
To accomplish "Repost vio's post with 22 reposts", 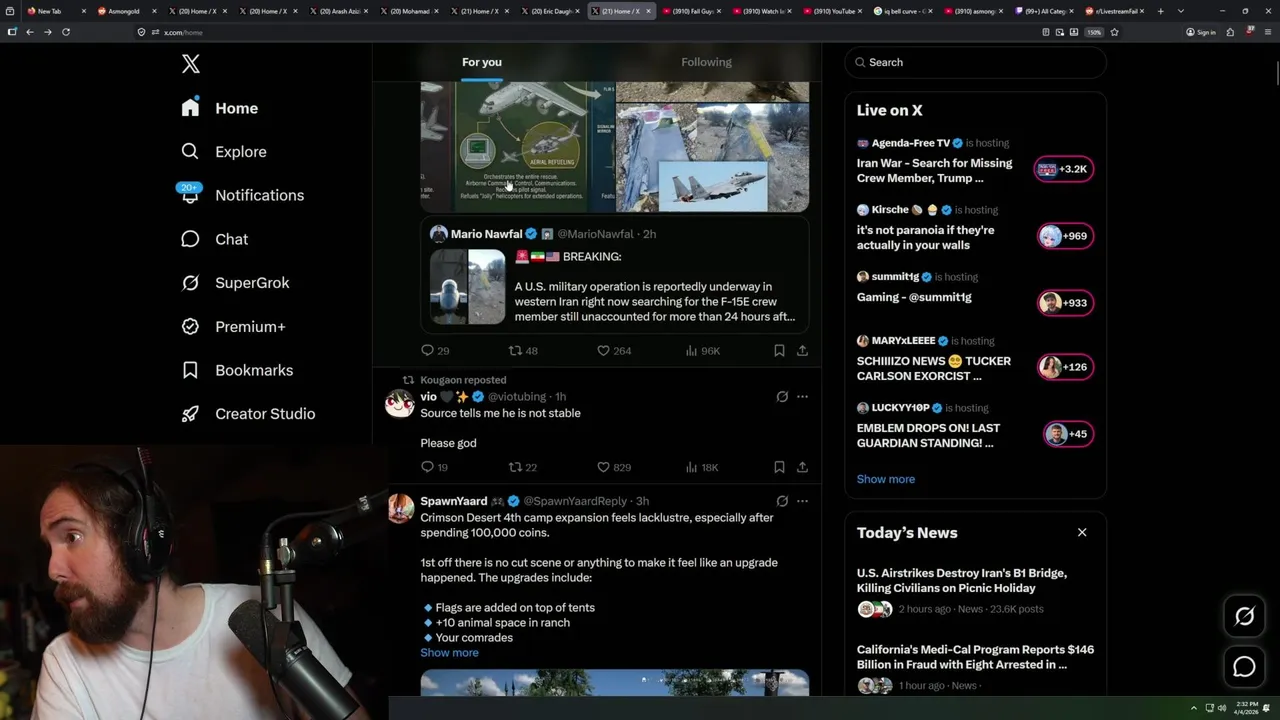I will tap(523, 467).
